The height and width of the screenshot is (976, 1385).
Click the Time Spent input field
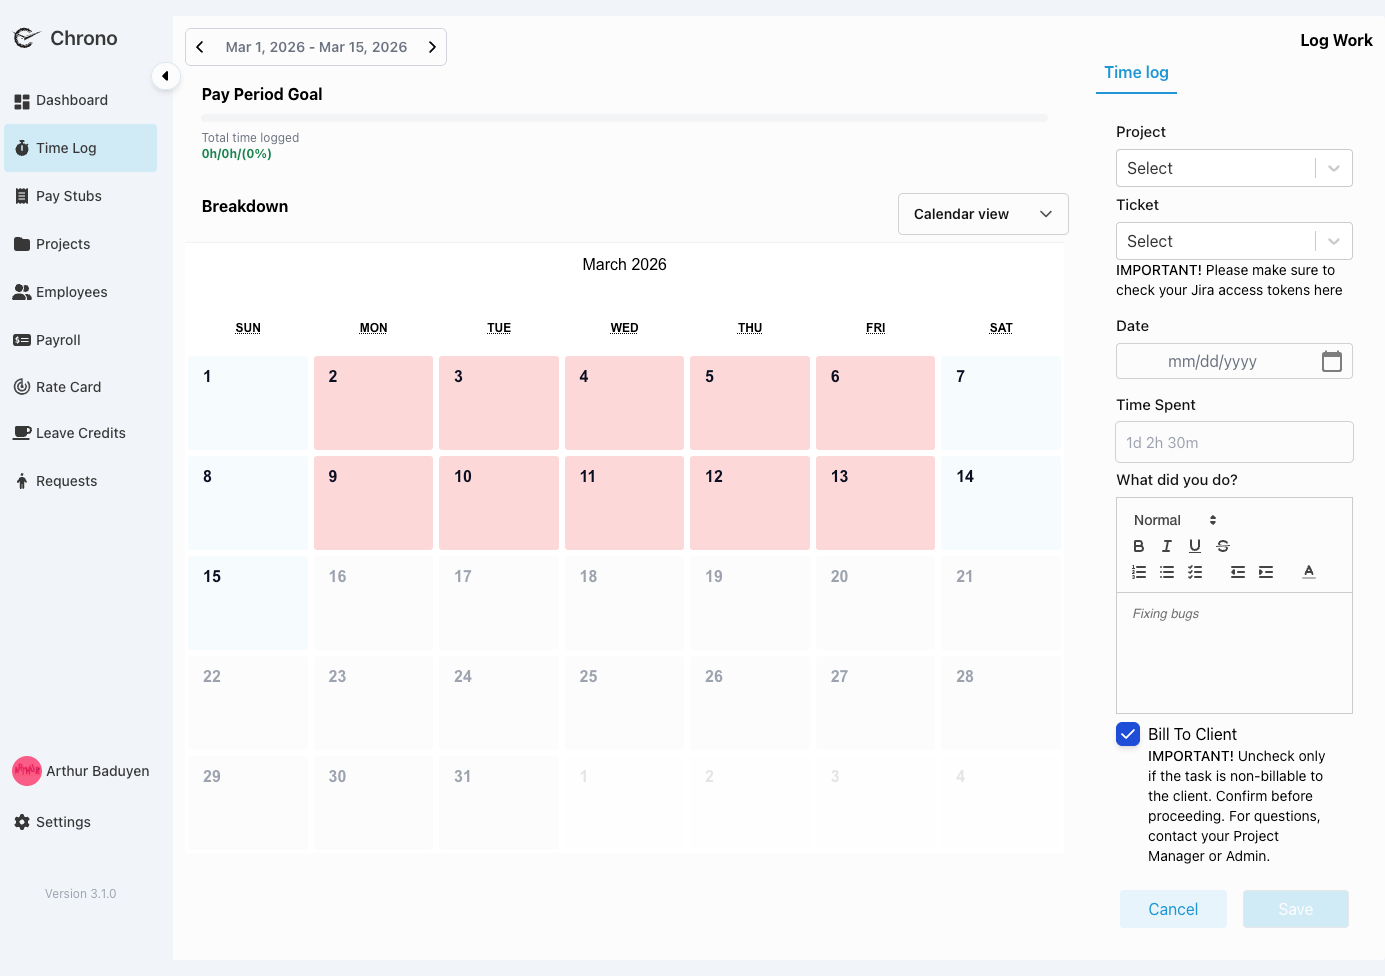(1234, 442)
